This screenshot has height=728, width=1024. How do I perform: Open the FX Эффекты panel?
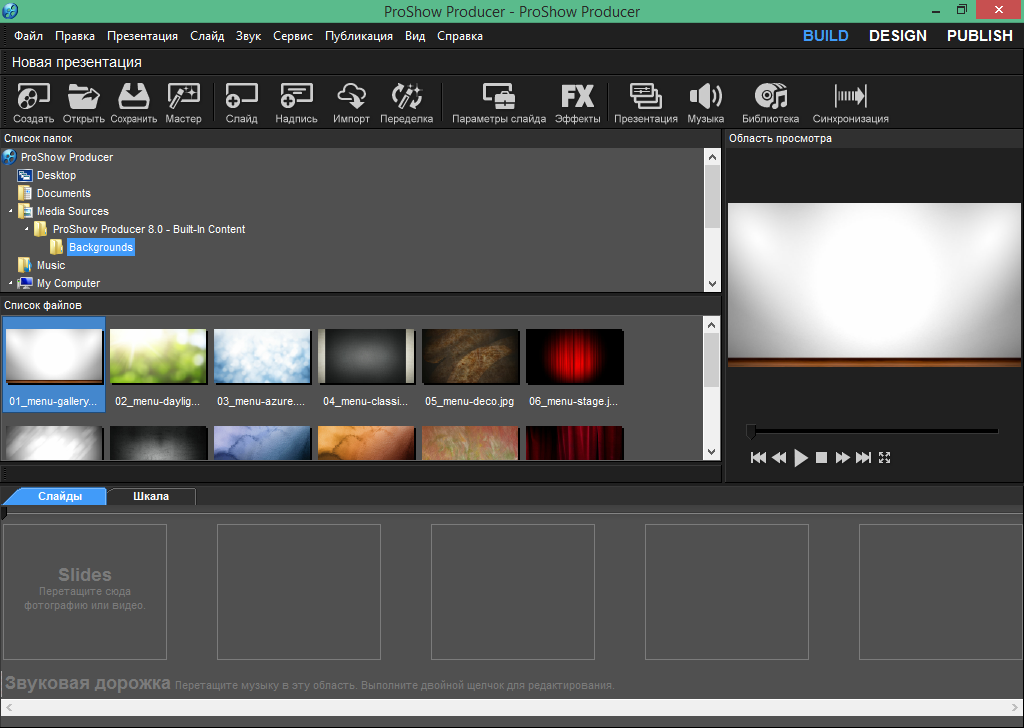(x=577, y=103)
